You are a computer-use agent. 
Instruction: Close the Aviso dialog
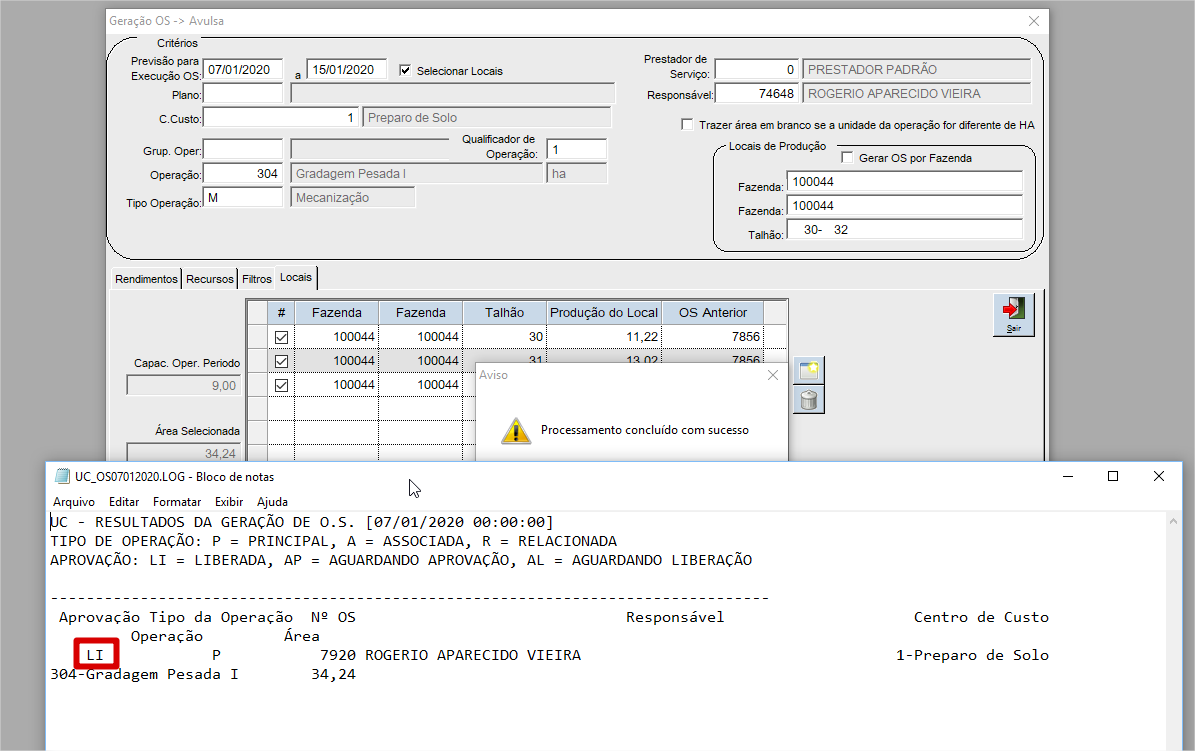pyautogui.click(x=773, y=375)
